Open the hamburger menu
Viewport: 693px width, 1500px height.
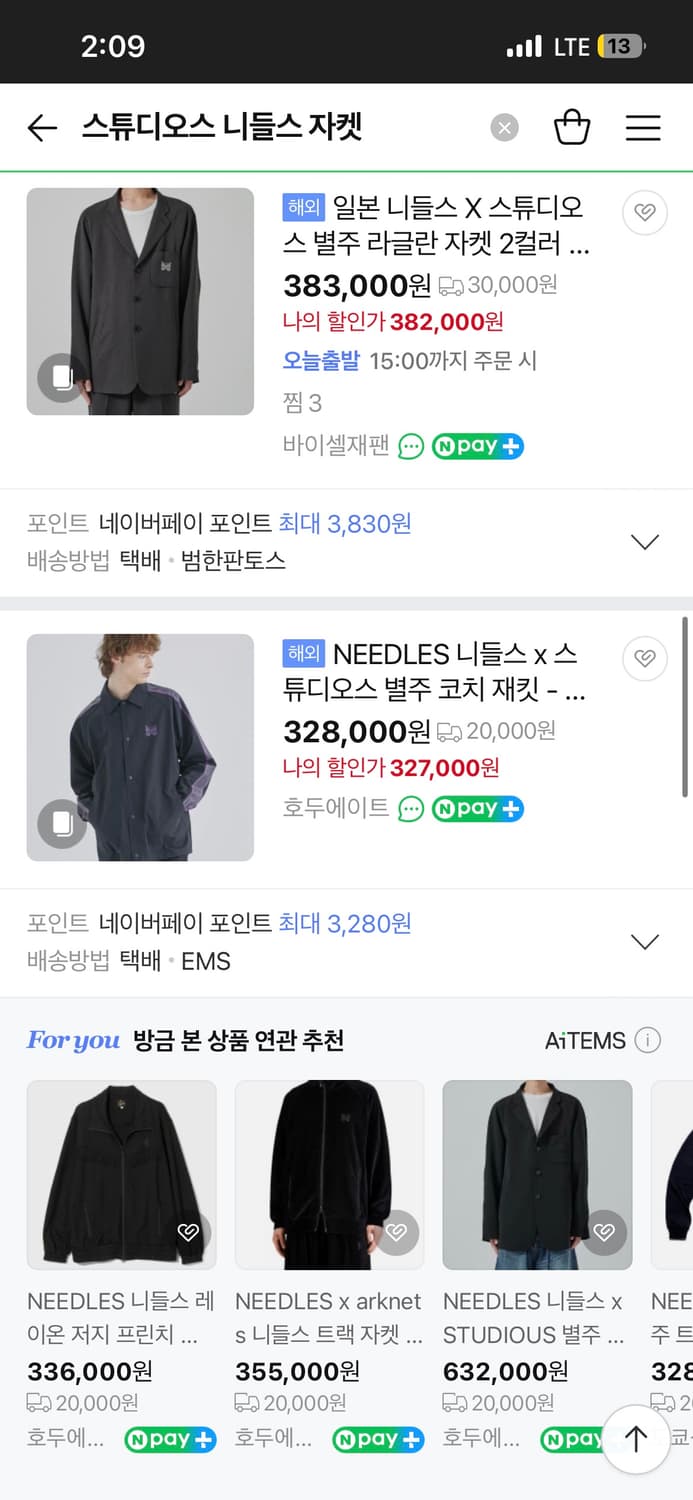click(x=643, y=127)
